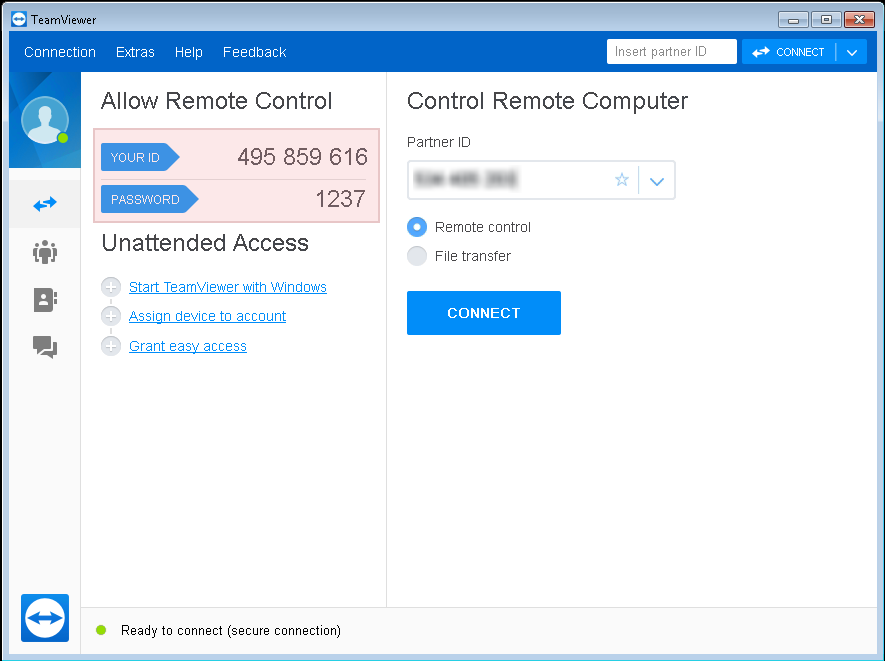The height and width of the screenshot is (661, 885).
Task: Click the Insert partner ID field
Action: pos(672,51)
